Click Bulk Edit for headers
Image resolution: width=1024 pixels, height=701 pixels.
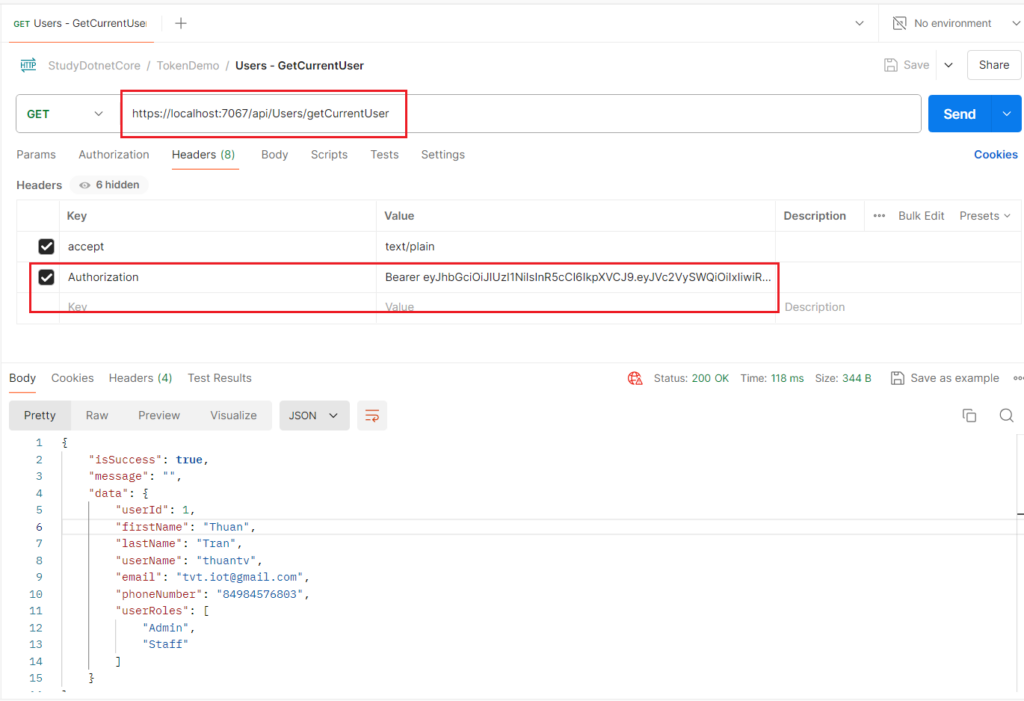pos(921,216)
